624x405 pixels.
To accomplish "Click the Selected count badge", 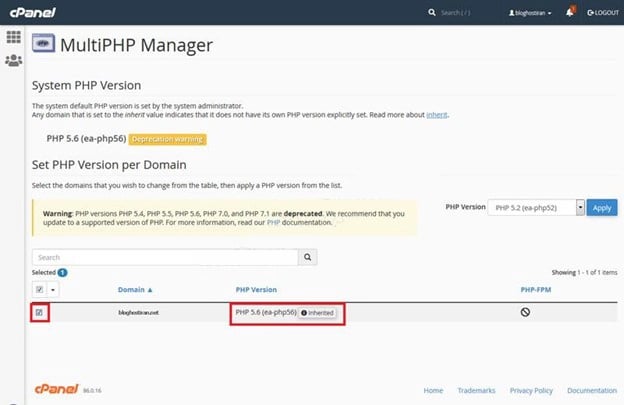I will 62,273.
